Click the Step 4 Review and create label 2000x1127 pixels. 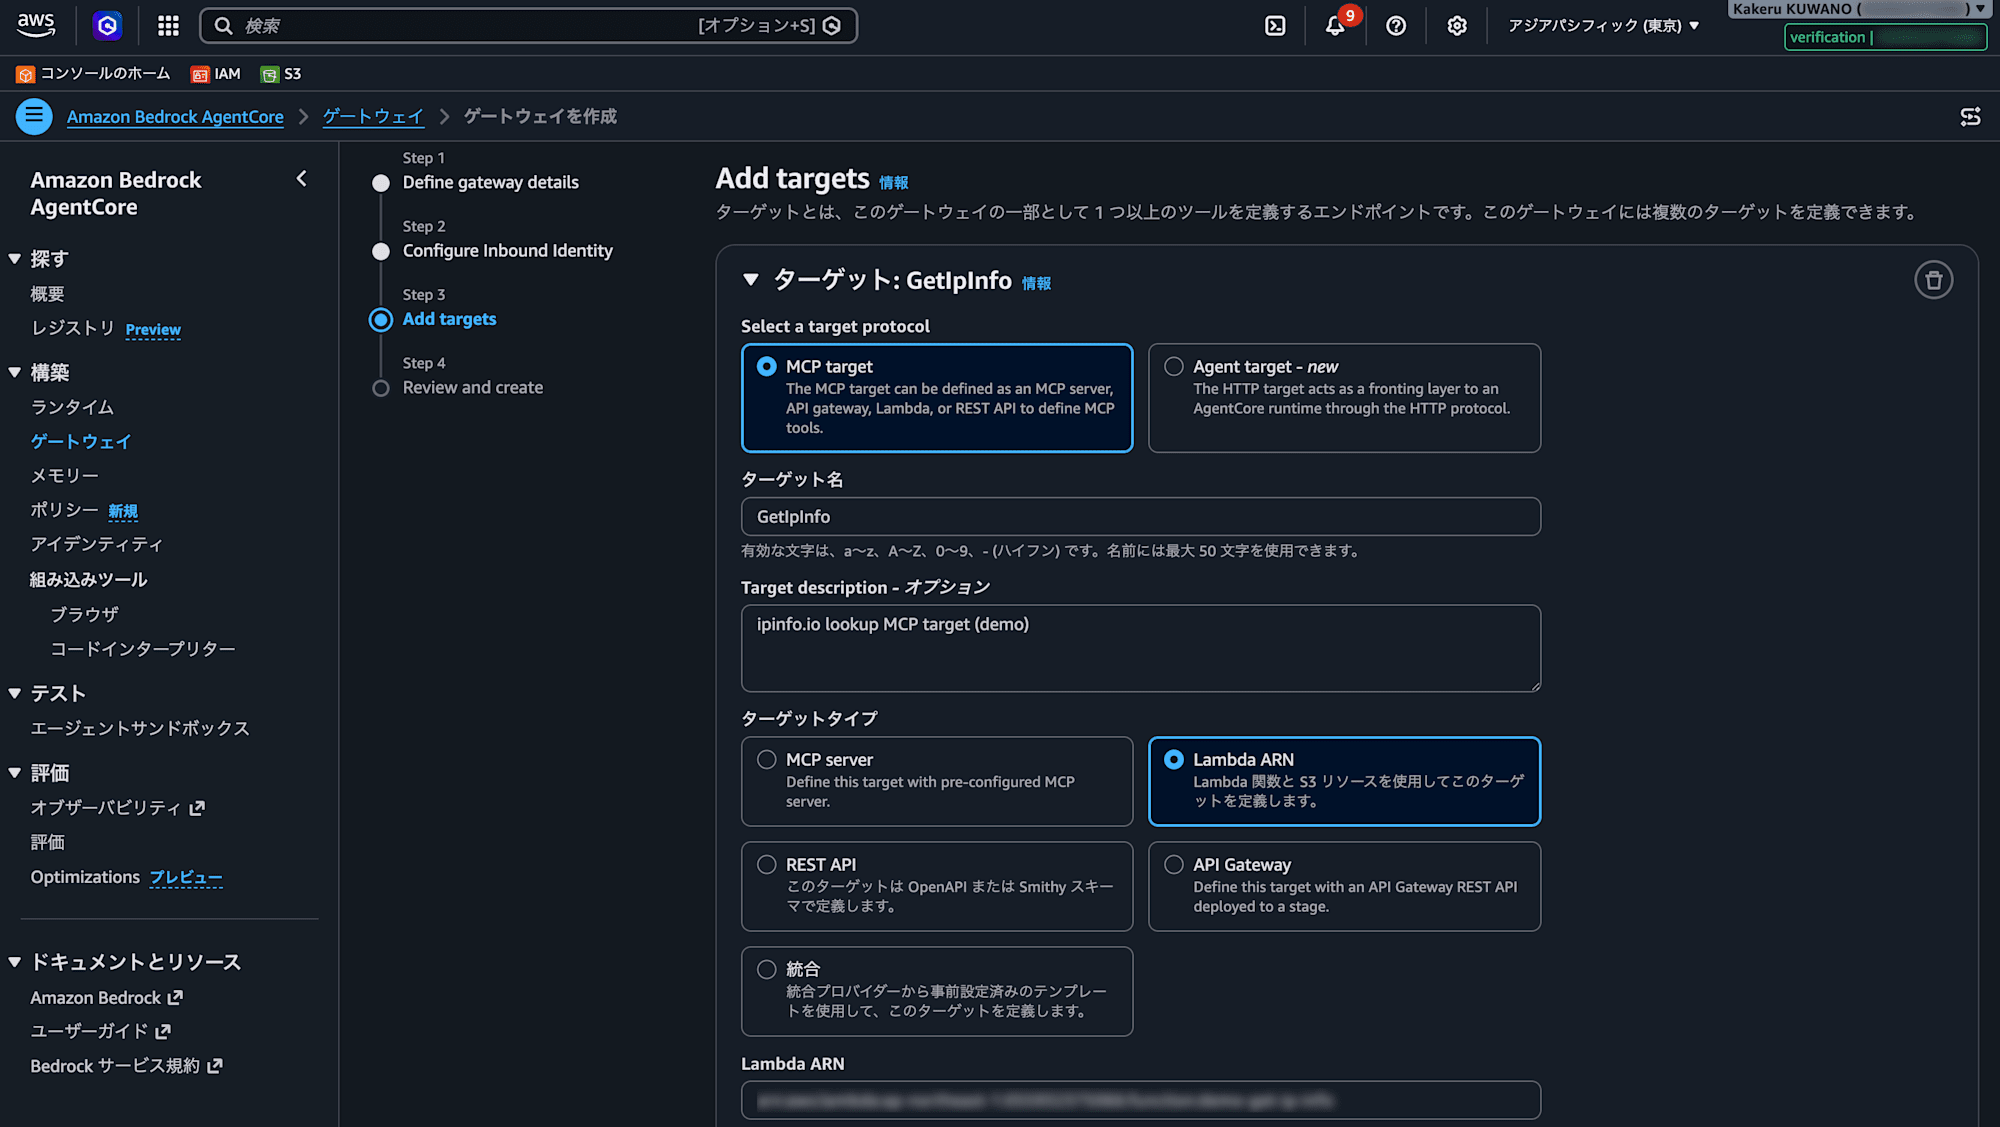click(x=473, y=387)
